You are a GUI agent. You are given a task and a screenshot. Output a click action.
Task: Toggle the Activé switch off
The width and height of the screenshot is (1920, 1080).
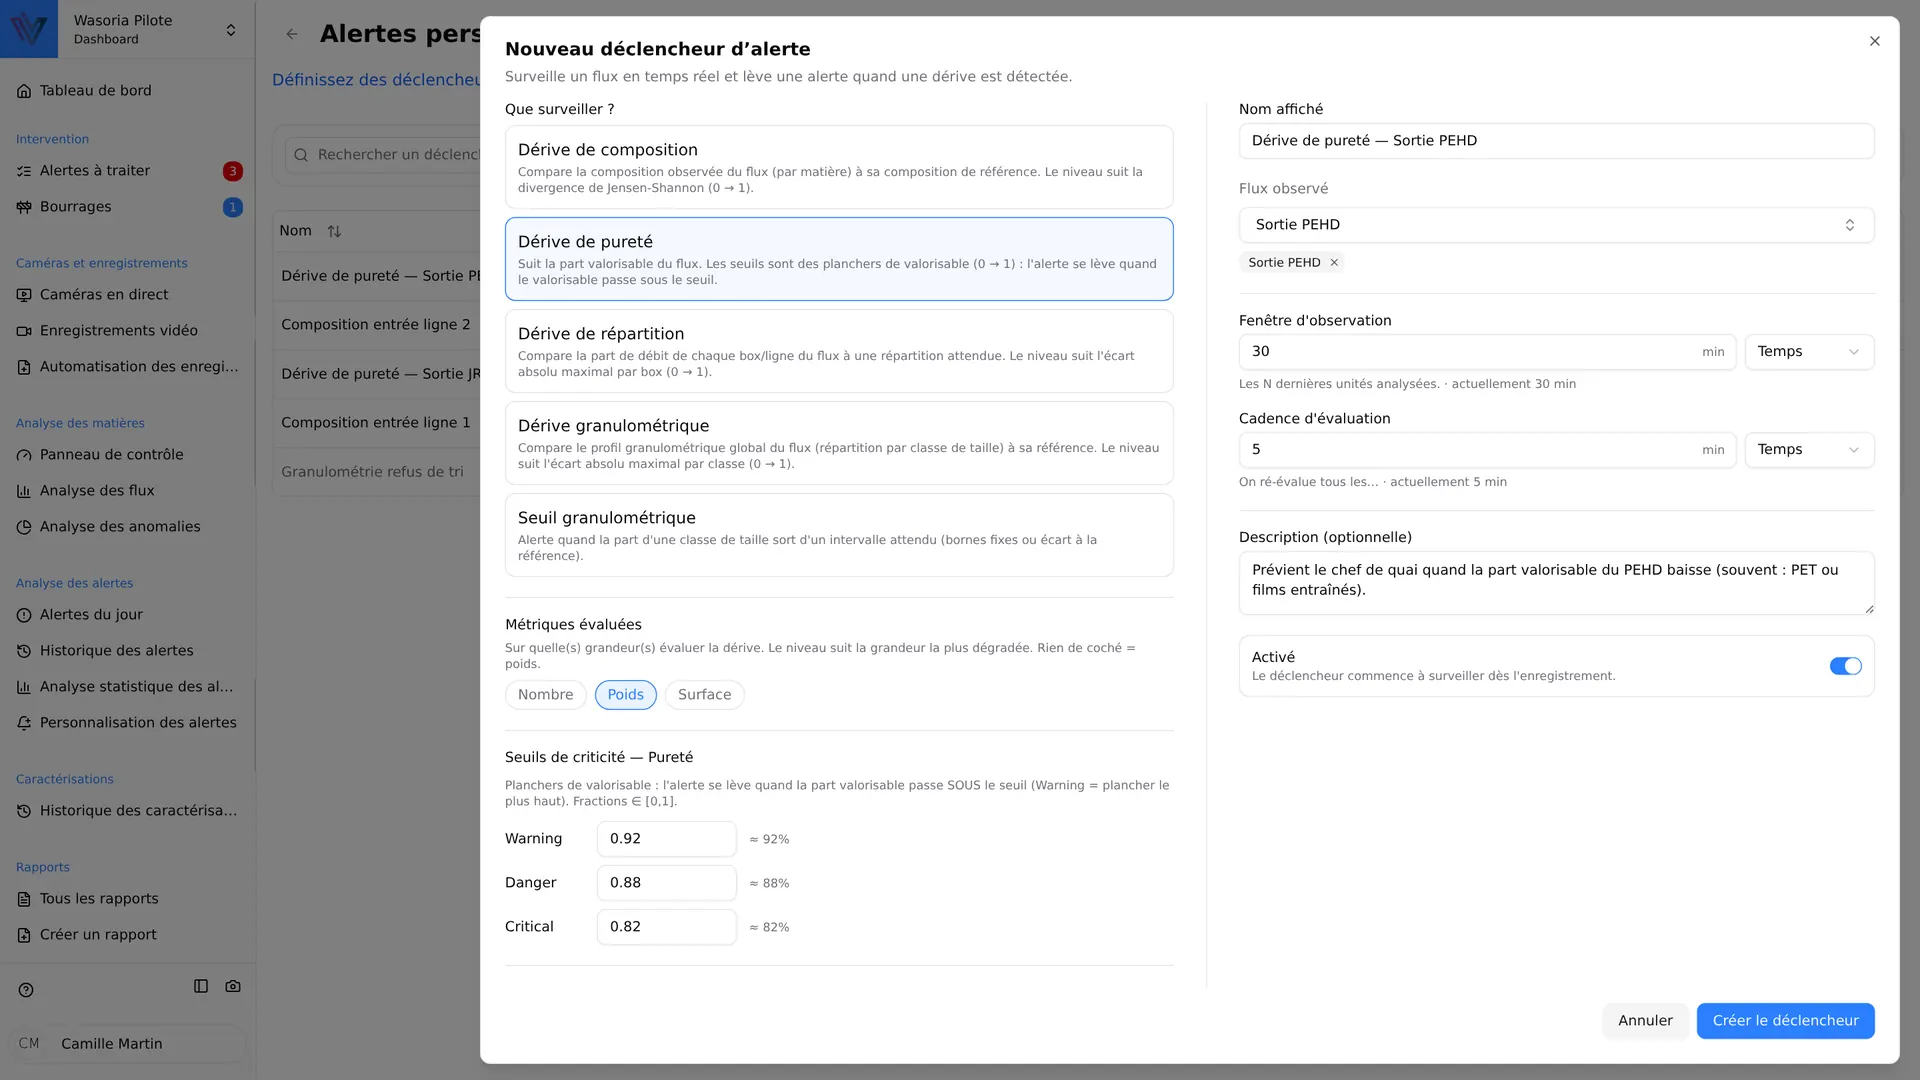pos(1845,666)
